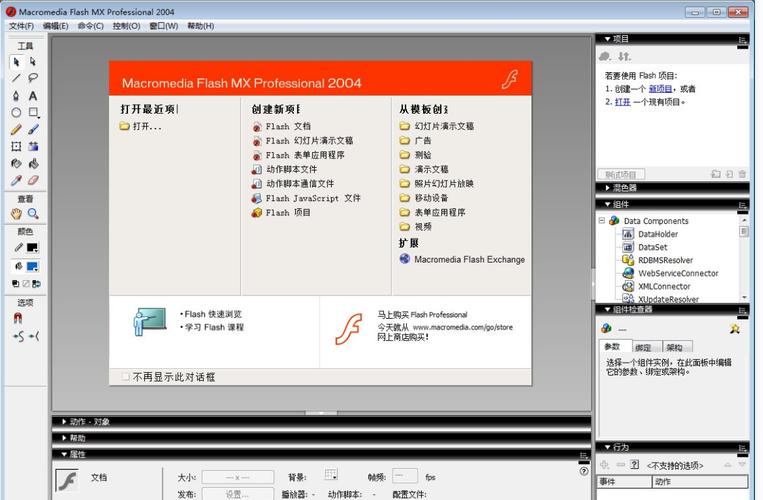Create a new Flash 文档
763x500 pixels.
(x=281, y=126)
